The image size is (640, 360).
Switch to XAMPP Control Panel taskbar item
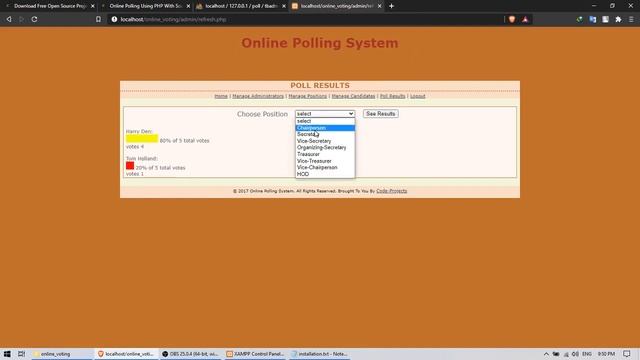pos(255,354)
